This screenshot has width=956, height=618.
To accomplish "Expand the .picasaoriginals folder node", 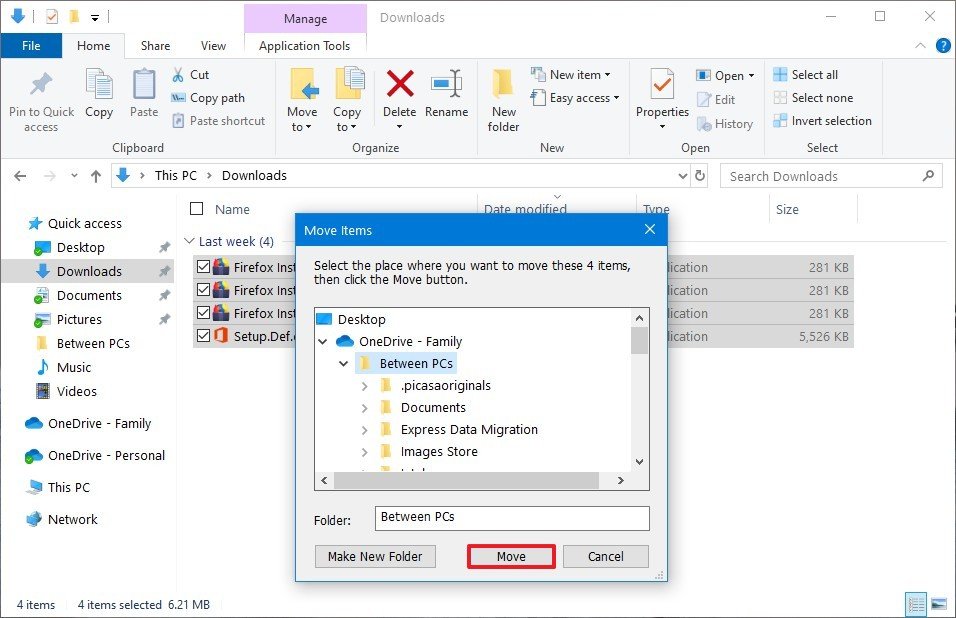I will coord(365,386).
